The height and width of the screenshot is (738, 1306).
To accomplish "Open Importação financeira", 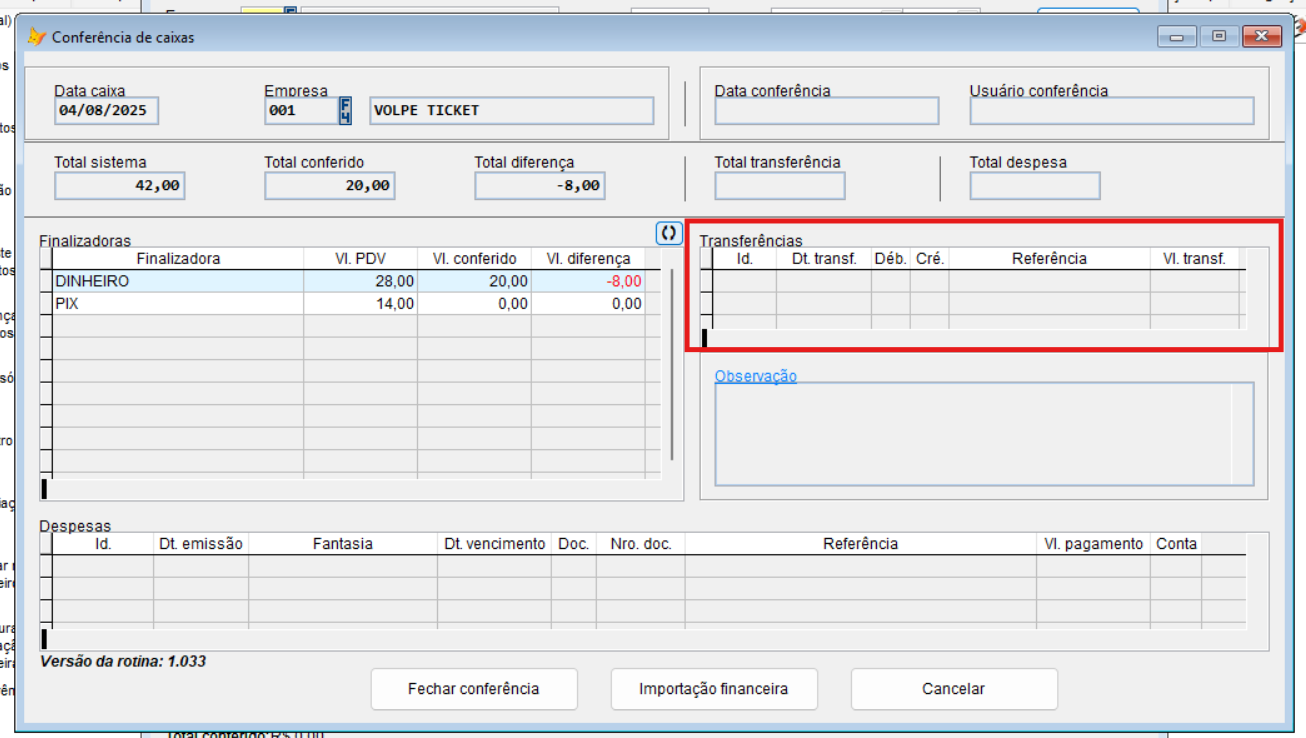I will (713, 689).
